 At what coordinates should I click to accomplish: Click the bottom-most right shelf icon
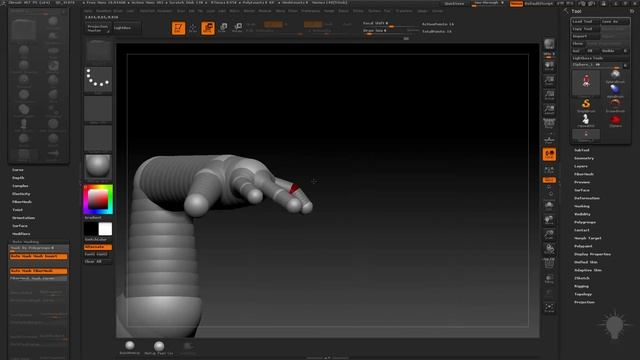click(549, 308)
